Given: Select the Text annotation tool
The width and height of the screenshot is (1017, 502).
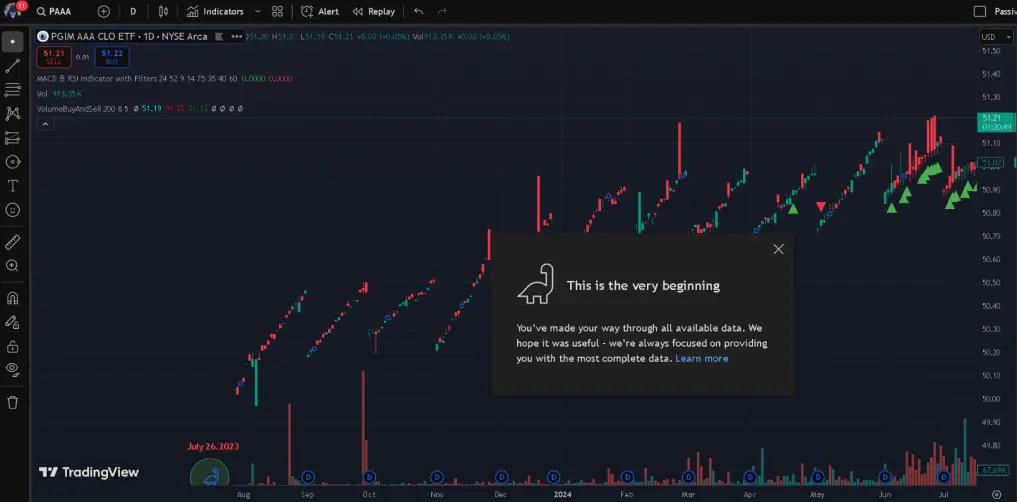Looking at the screenshot, I should (x=12, y=185).
